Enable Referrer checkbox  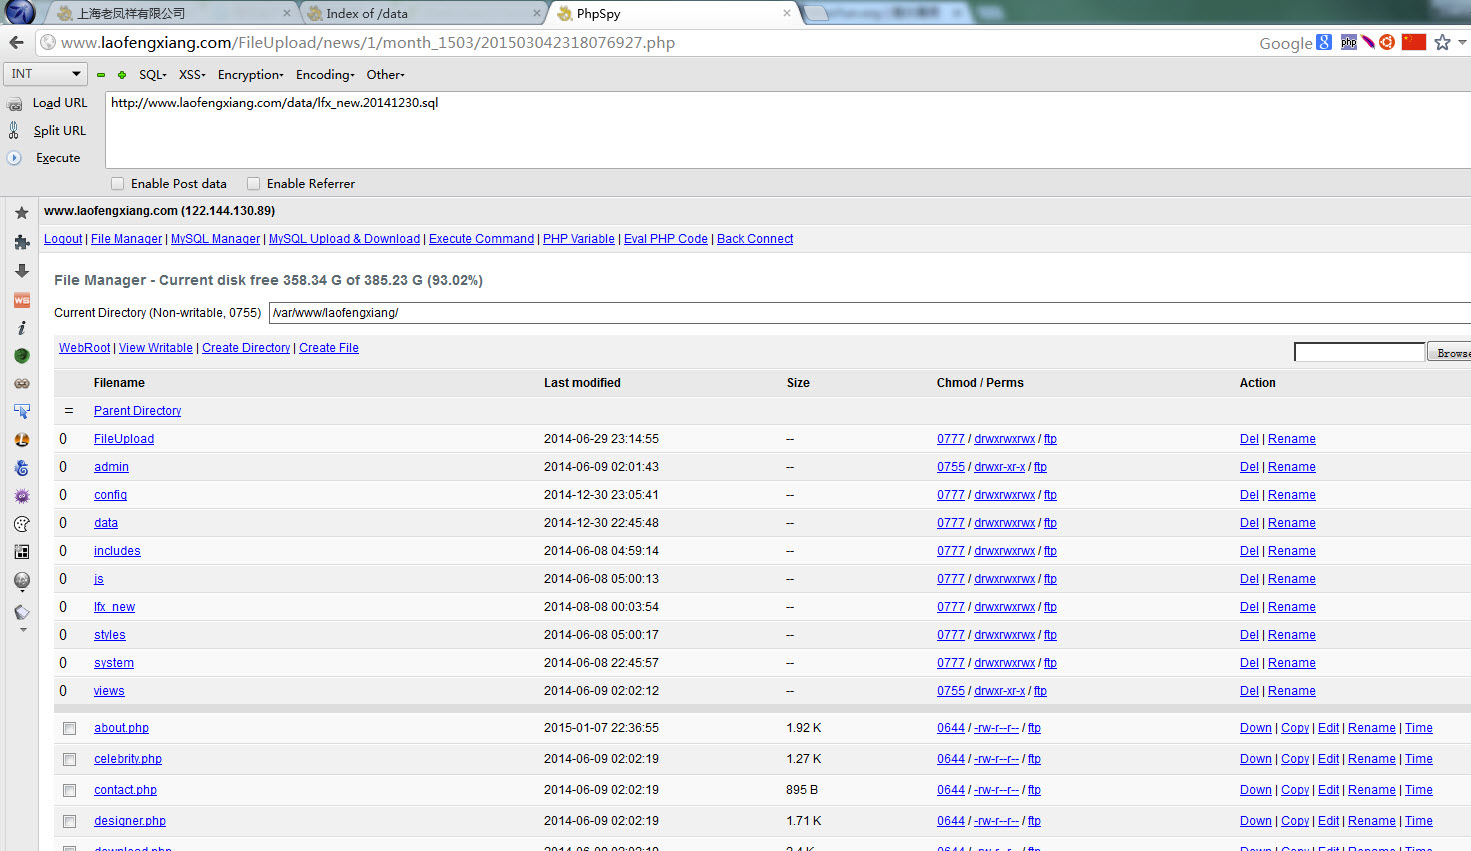tap(253, 184)
